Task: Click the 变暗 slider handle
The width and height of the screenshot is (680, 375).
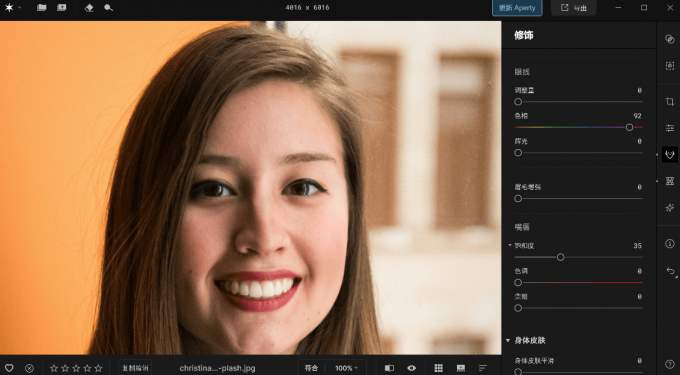Action: pyautogui.click(x=518, y=308)
